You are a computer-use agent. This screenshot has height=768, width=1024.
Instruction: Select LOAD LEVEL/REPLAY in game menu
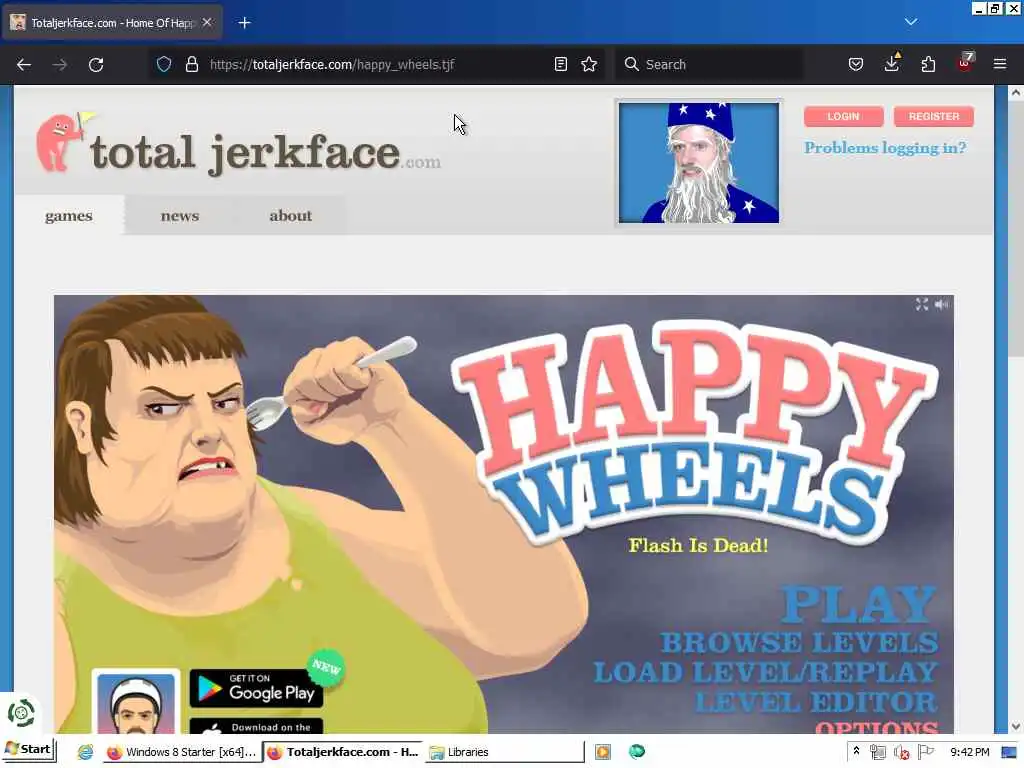tap(765, 673)
